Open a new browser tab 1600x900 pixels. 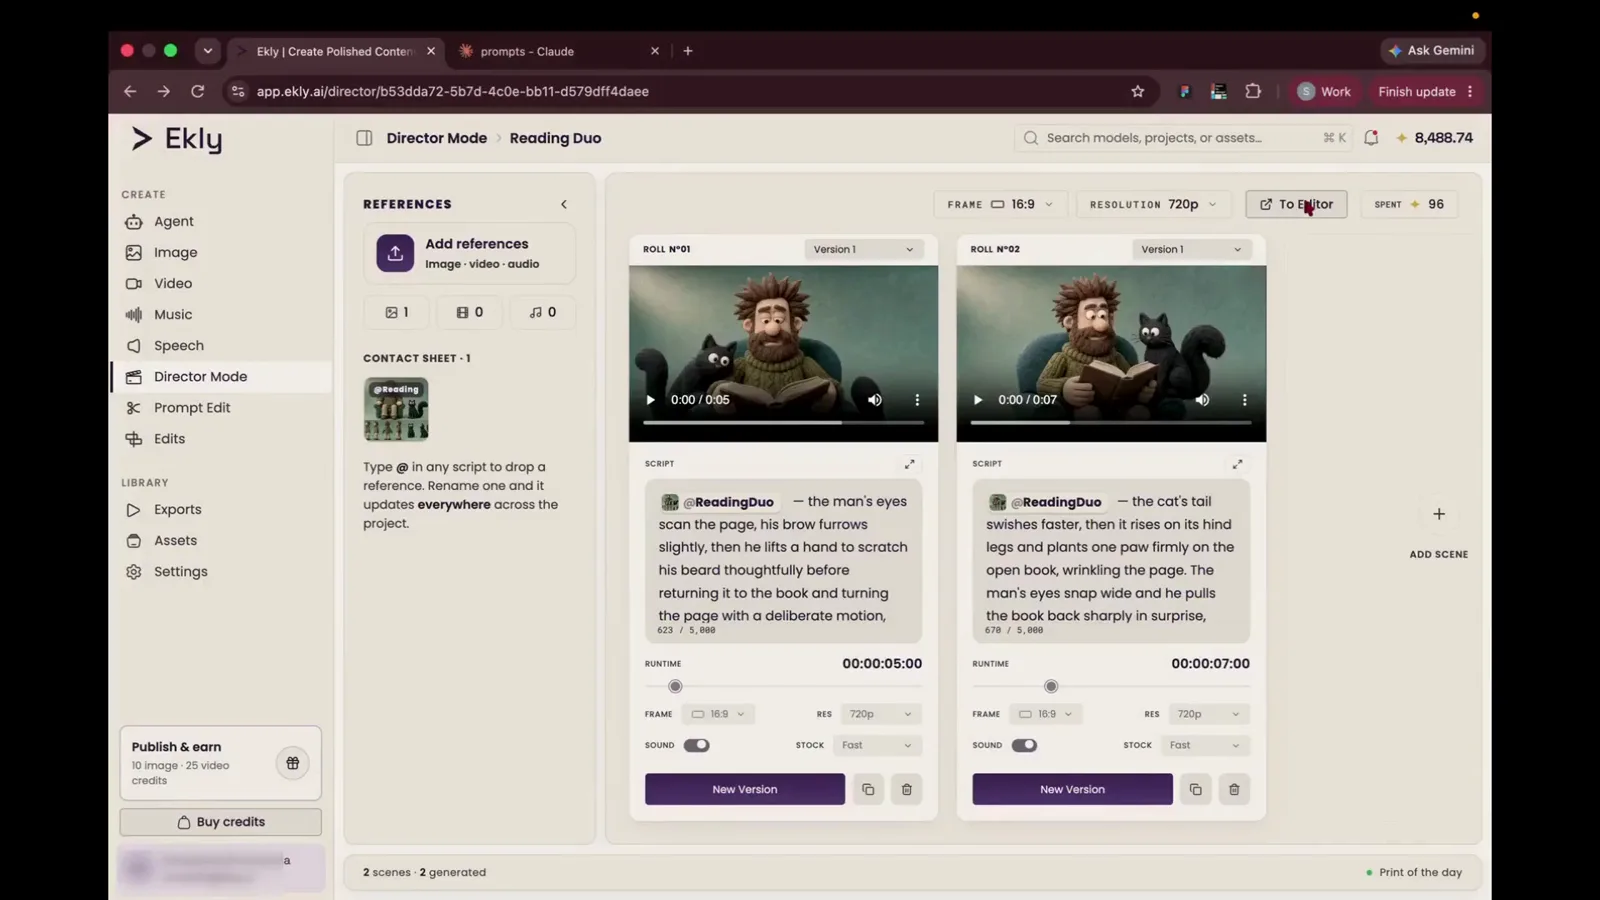[688, 51]
